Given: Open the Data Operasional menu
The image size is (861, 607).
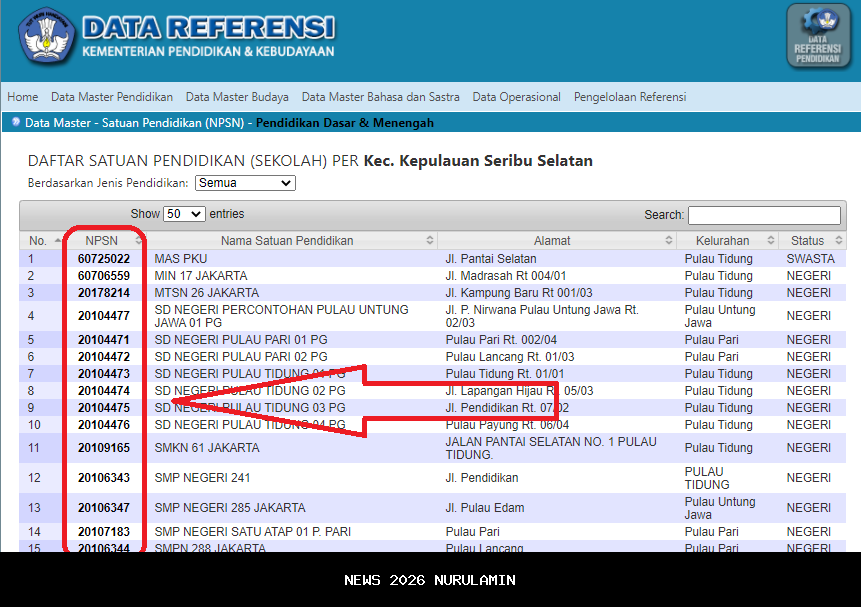Looking at the screenshot, I should click(517, 97).
